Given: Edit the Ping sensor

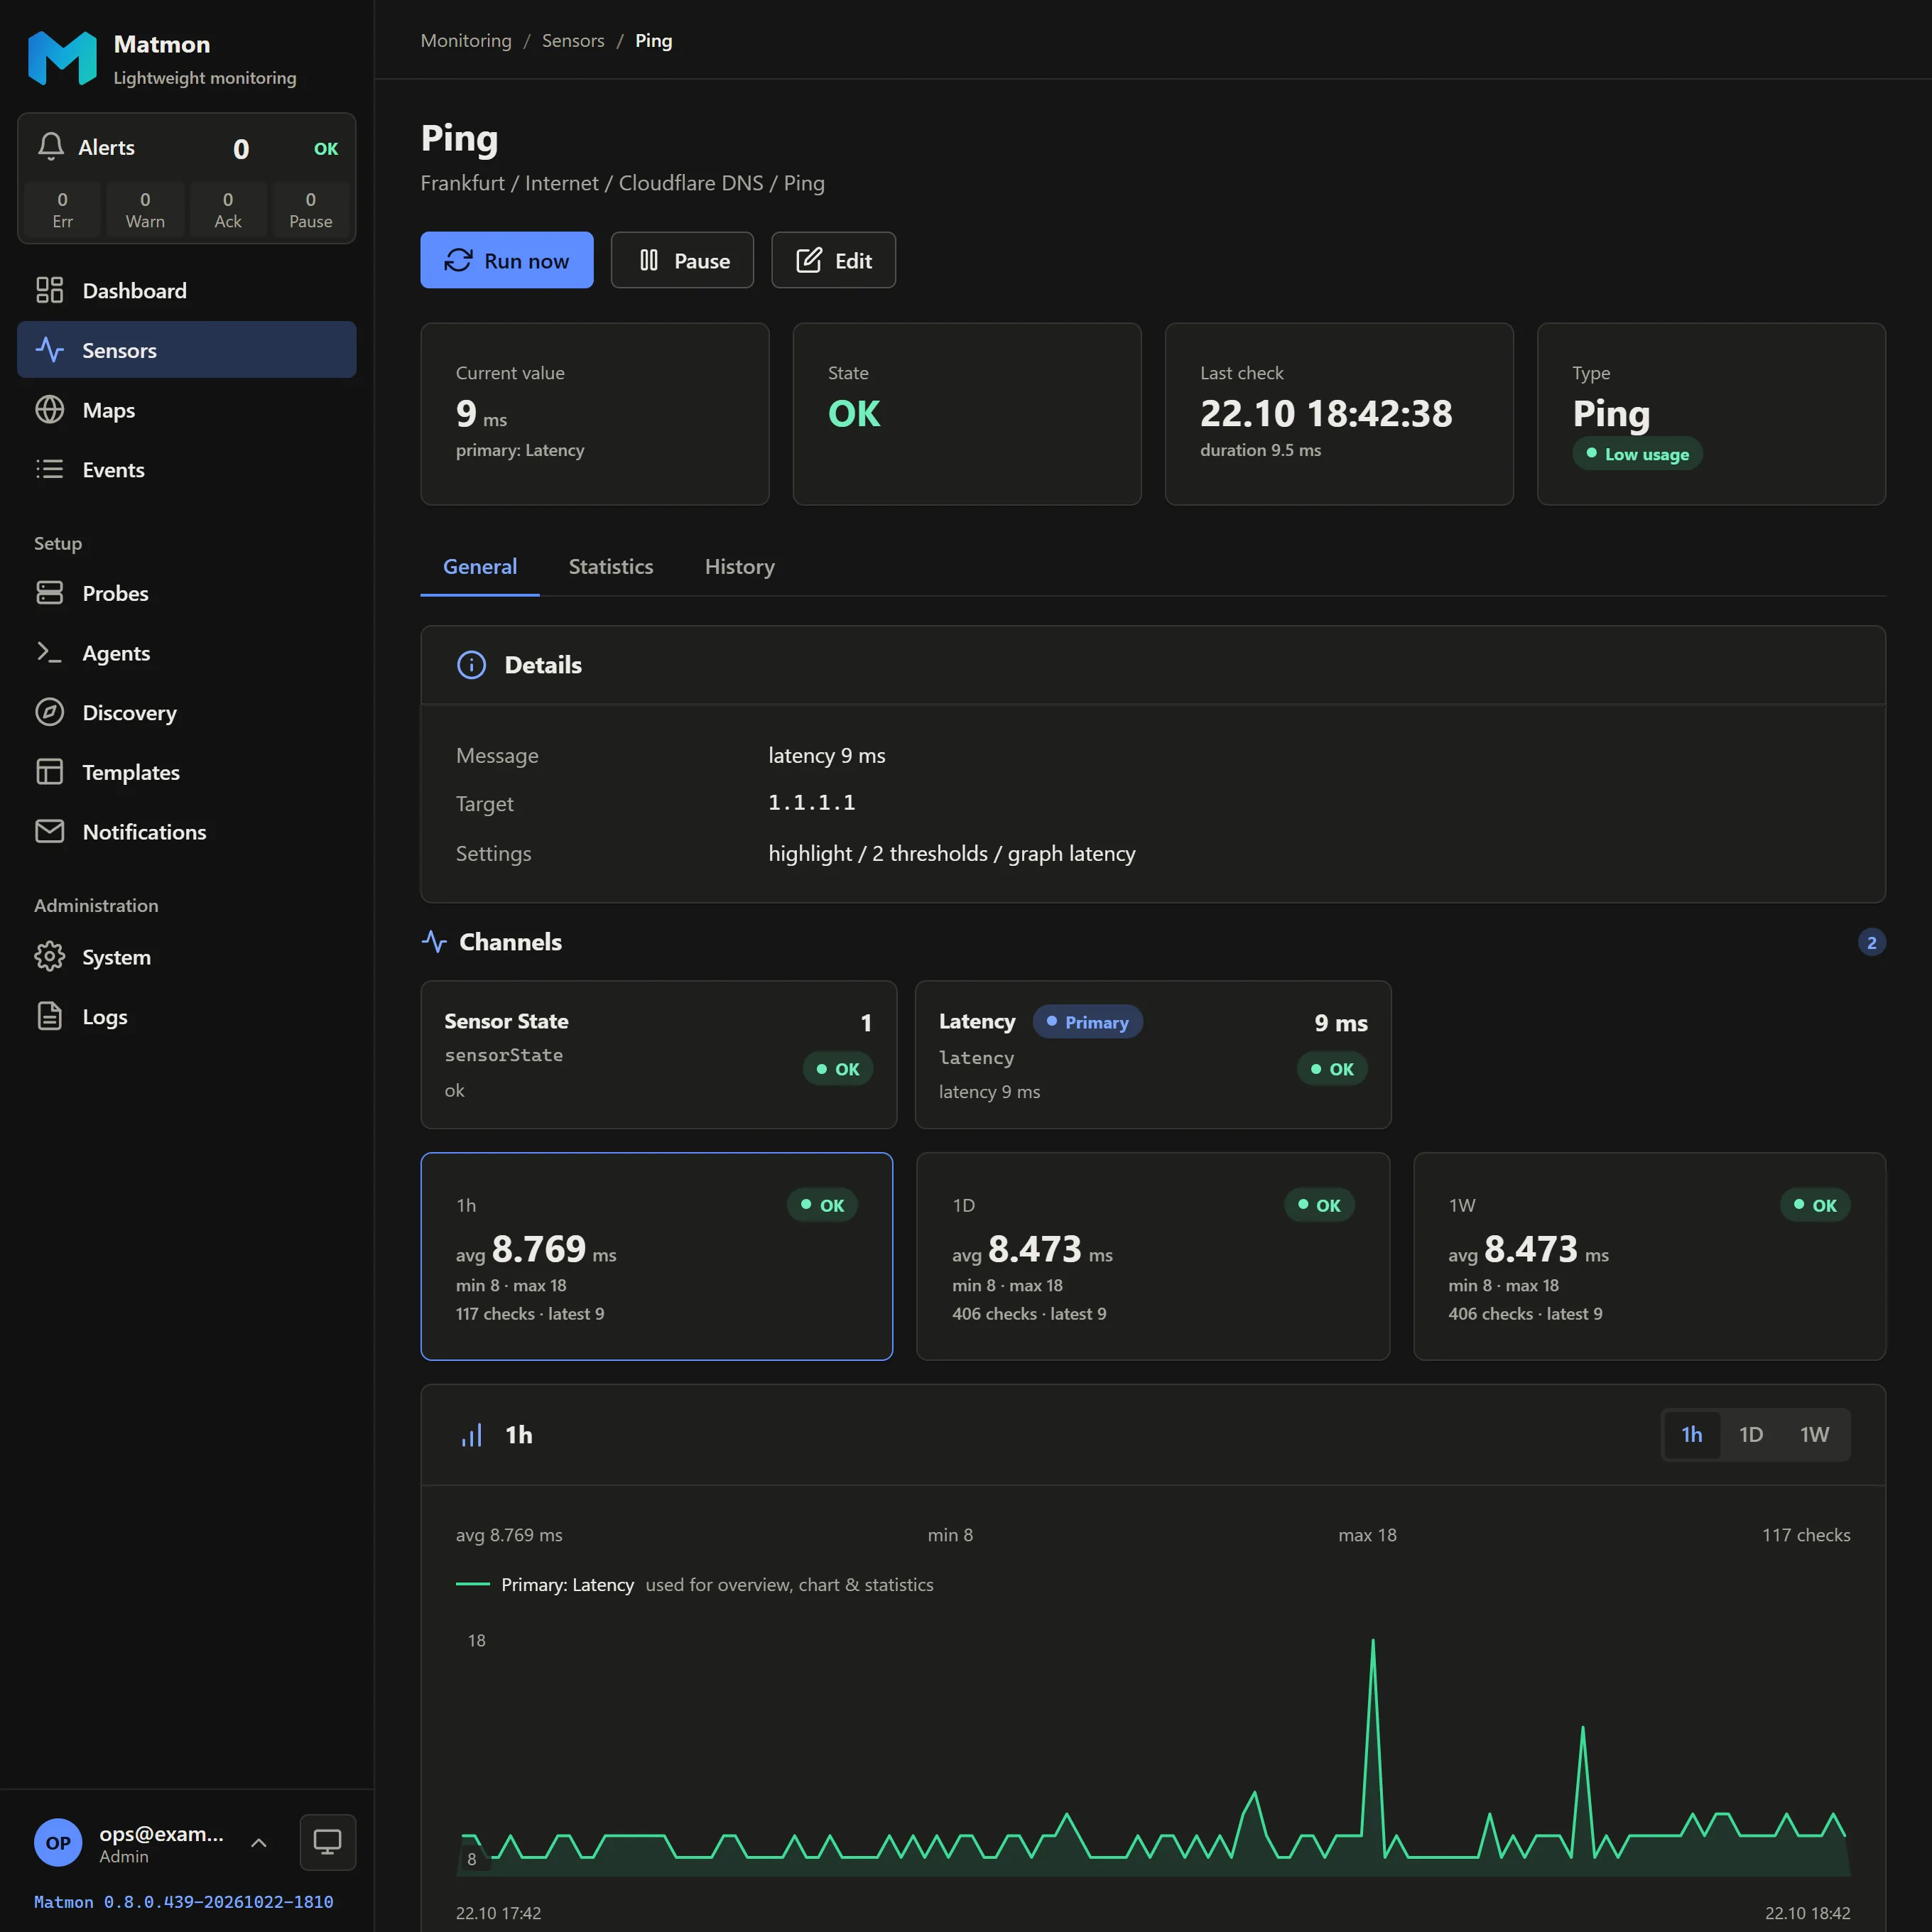Looking at the screenshot, I should click(834, 260).
